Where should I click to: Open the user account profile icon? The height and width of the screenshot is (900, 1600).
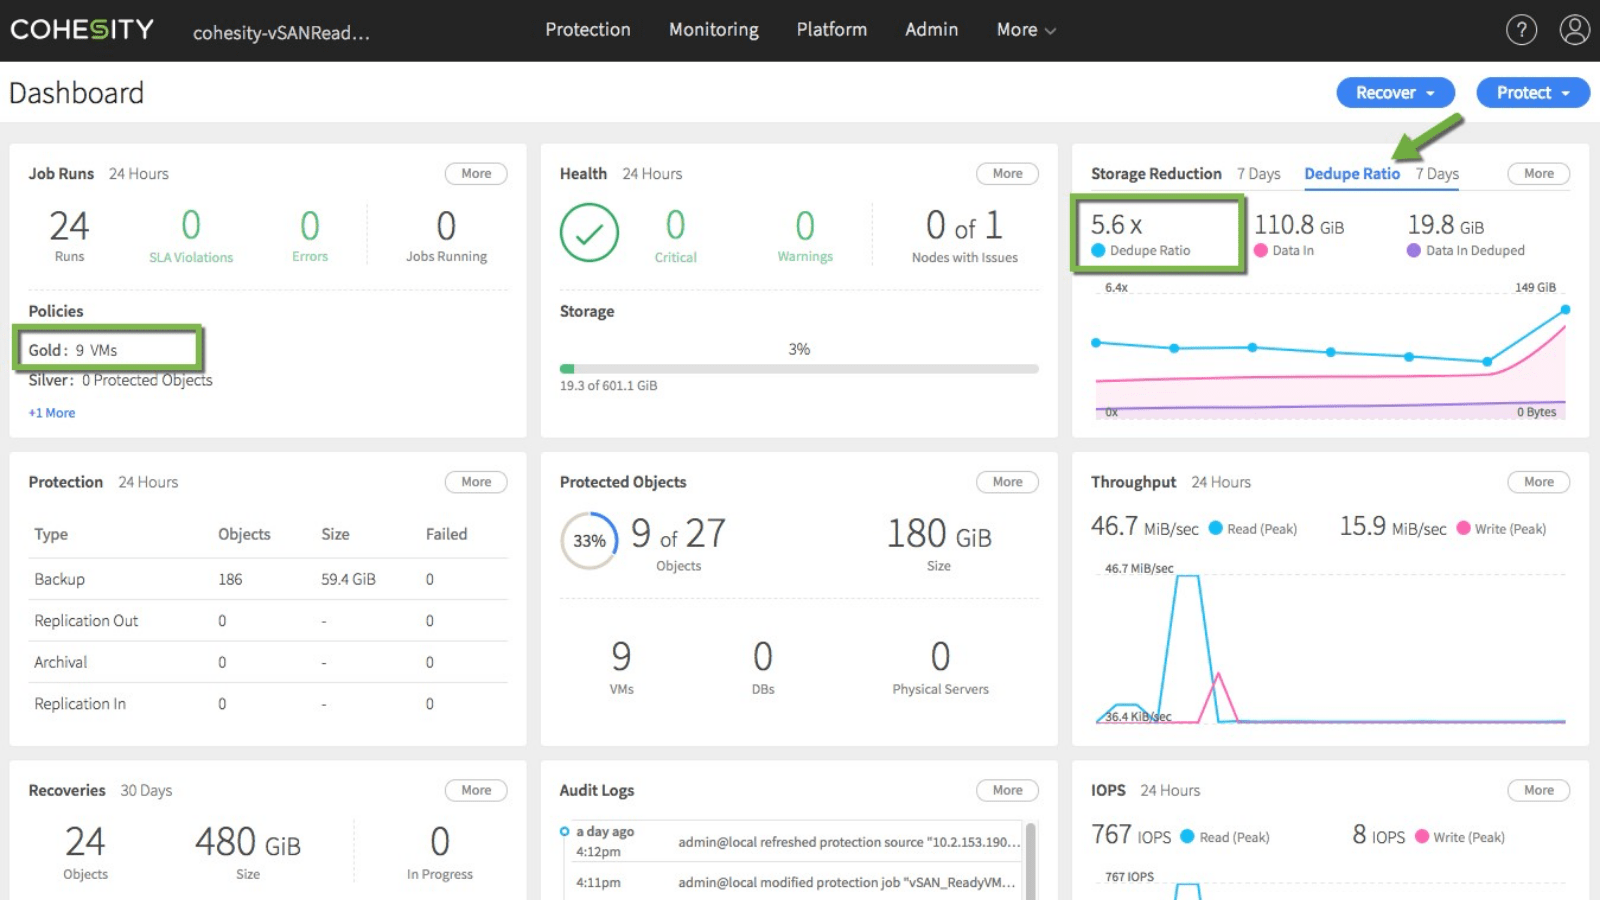[1575, 30]
